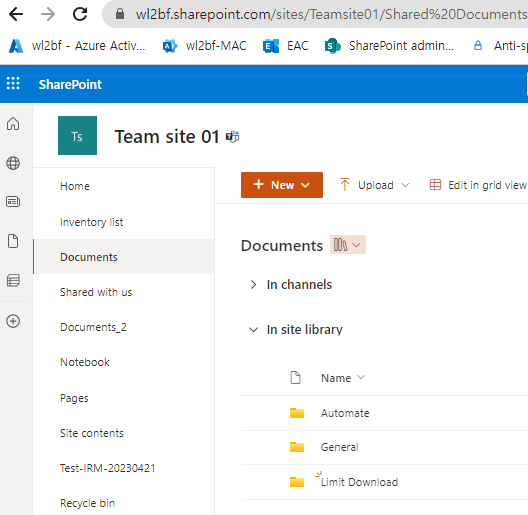Open Inventory list in site navigation
Viewport: 528px width, 515px height.
pos(92,222)
